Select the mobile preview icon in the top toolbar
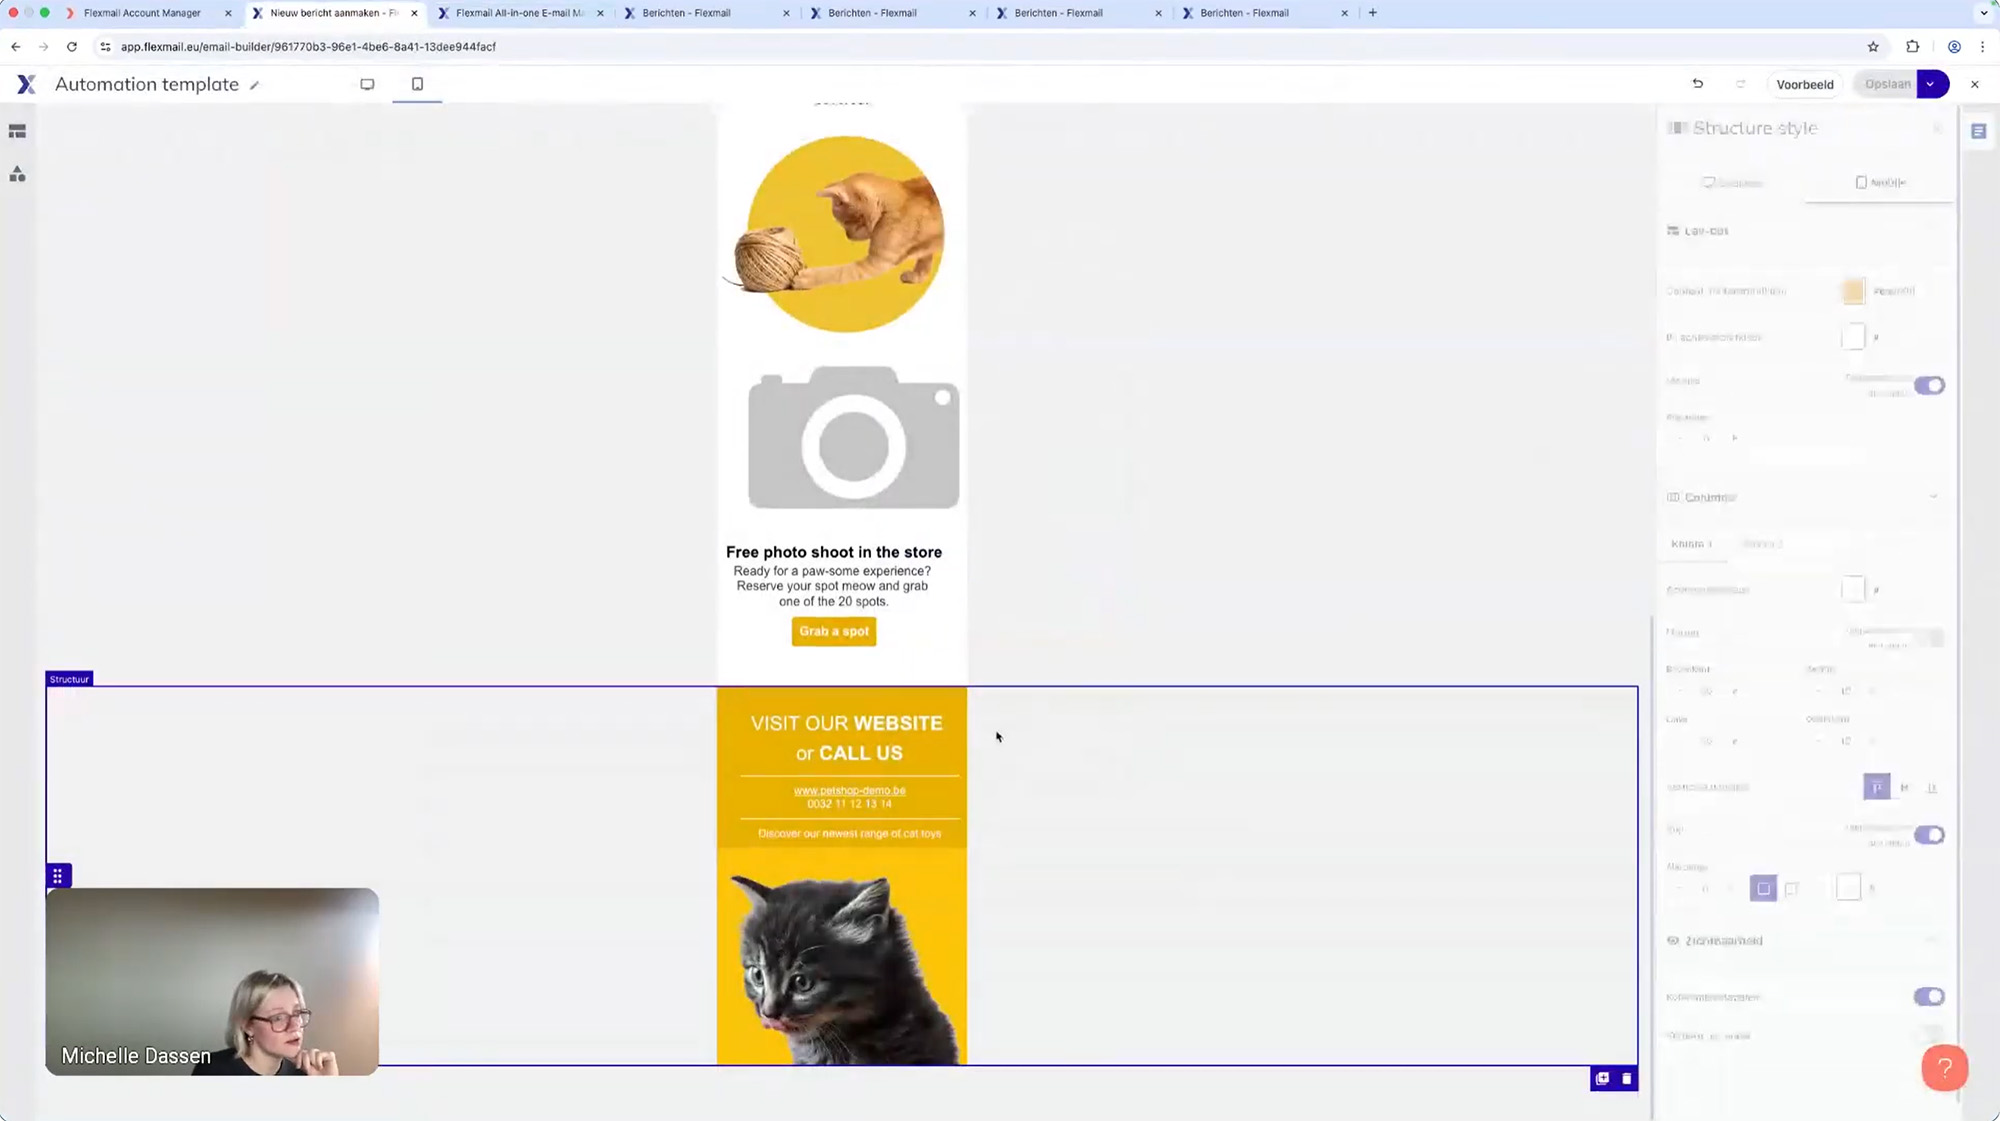2000x1121 pixels. [x=417, y=84]
